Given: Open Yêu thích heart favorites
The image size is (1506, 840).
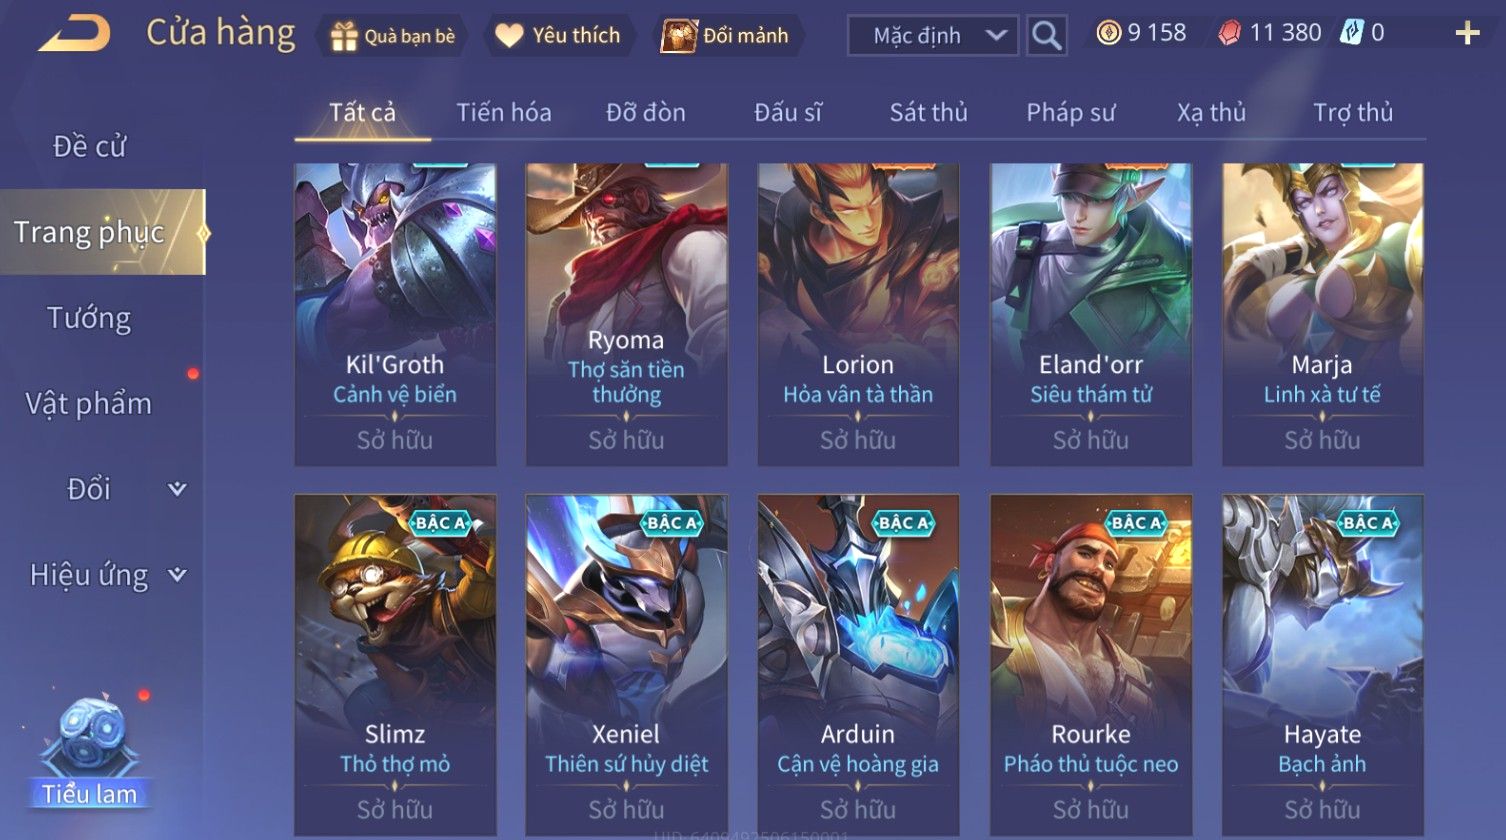Looking at the screenshot, I should 509,36.
